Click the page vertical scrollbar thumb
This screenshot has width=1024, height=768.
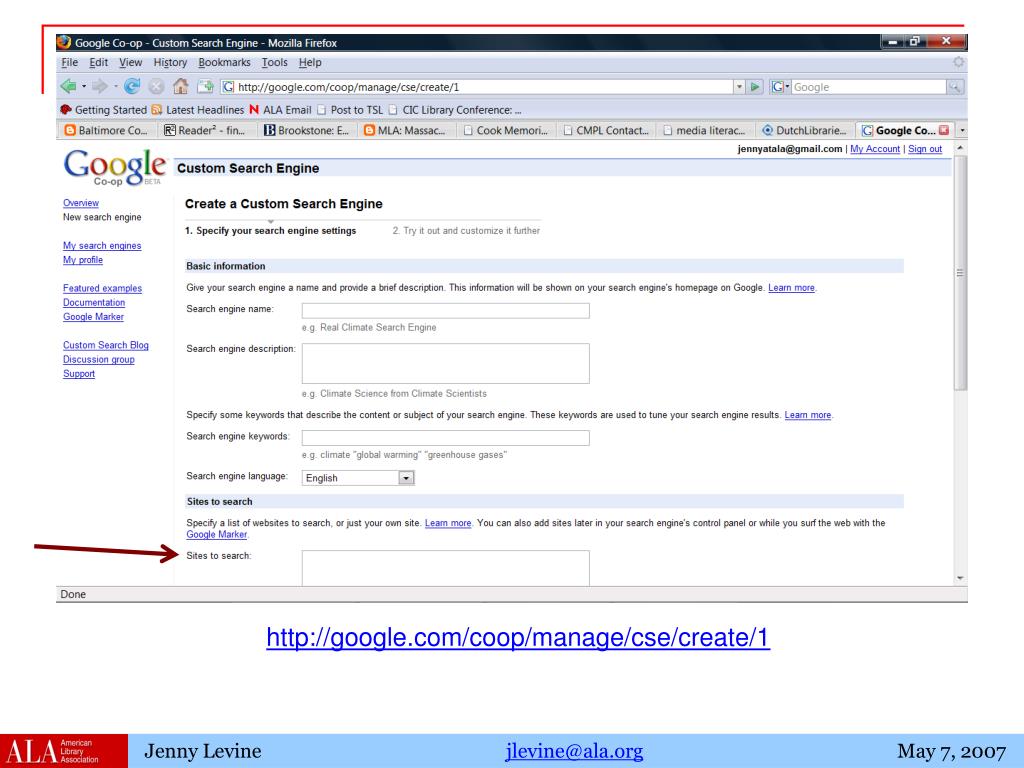click(x=959, y=273)
